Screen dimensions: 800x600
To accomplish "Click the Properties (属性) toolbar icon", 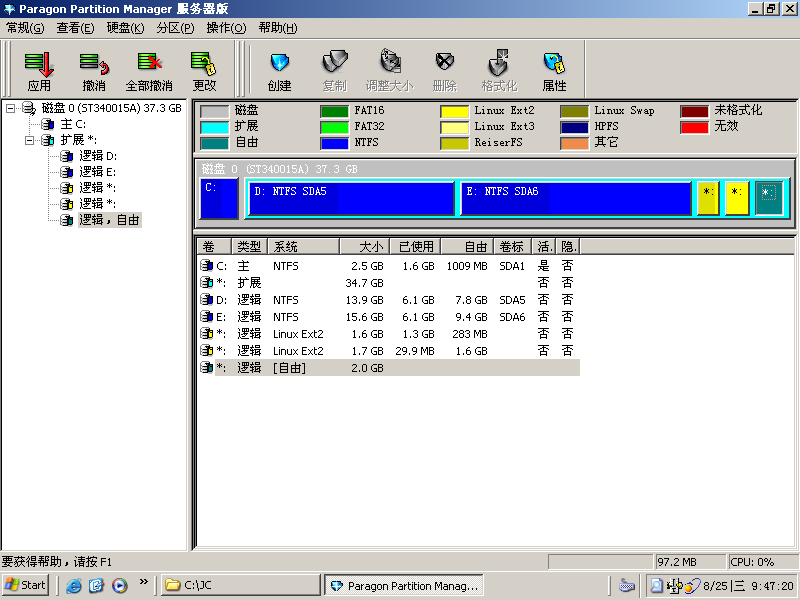I will (x=554, y=63).
